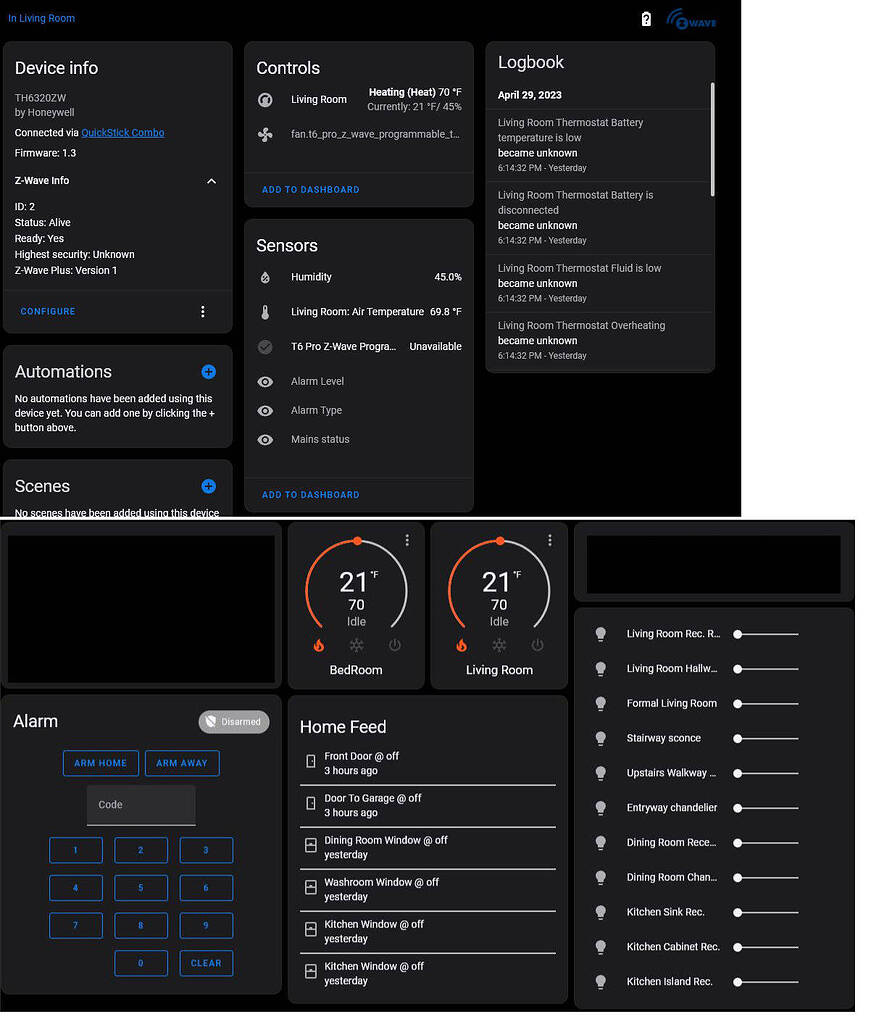Adjust the Formal Living Room brightness slider

[763, 703]
